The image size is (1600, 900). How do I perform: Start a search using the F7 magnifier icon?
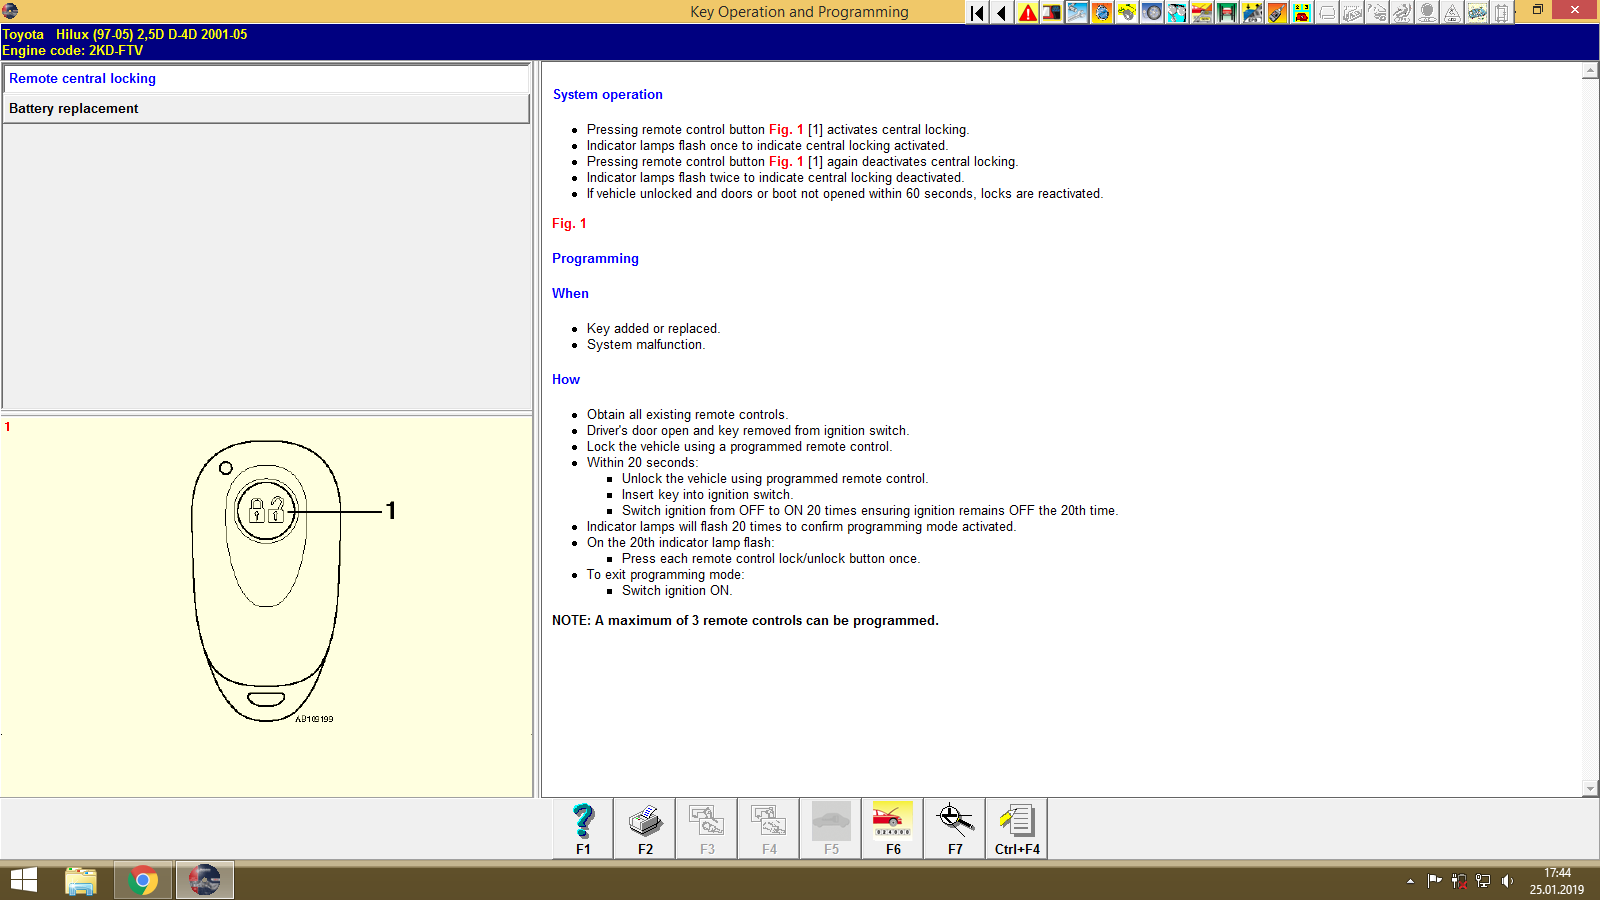[953, 827]
